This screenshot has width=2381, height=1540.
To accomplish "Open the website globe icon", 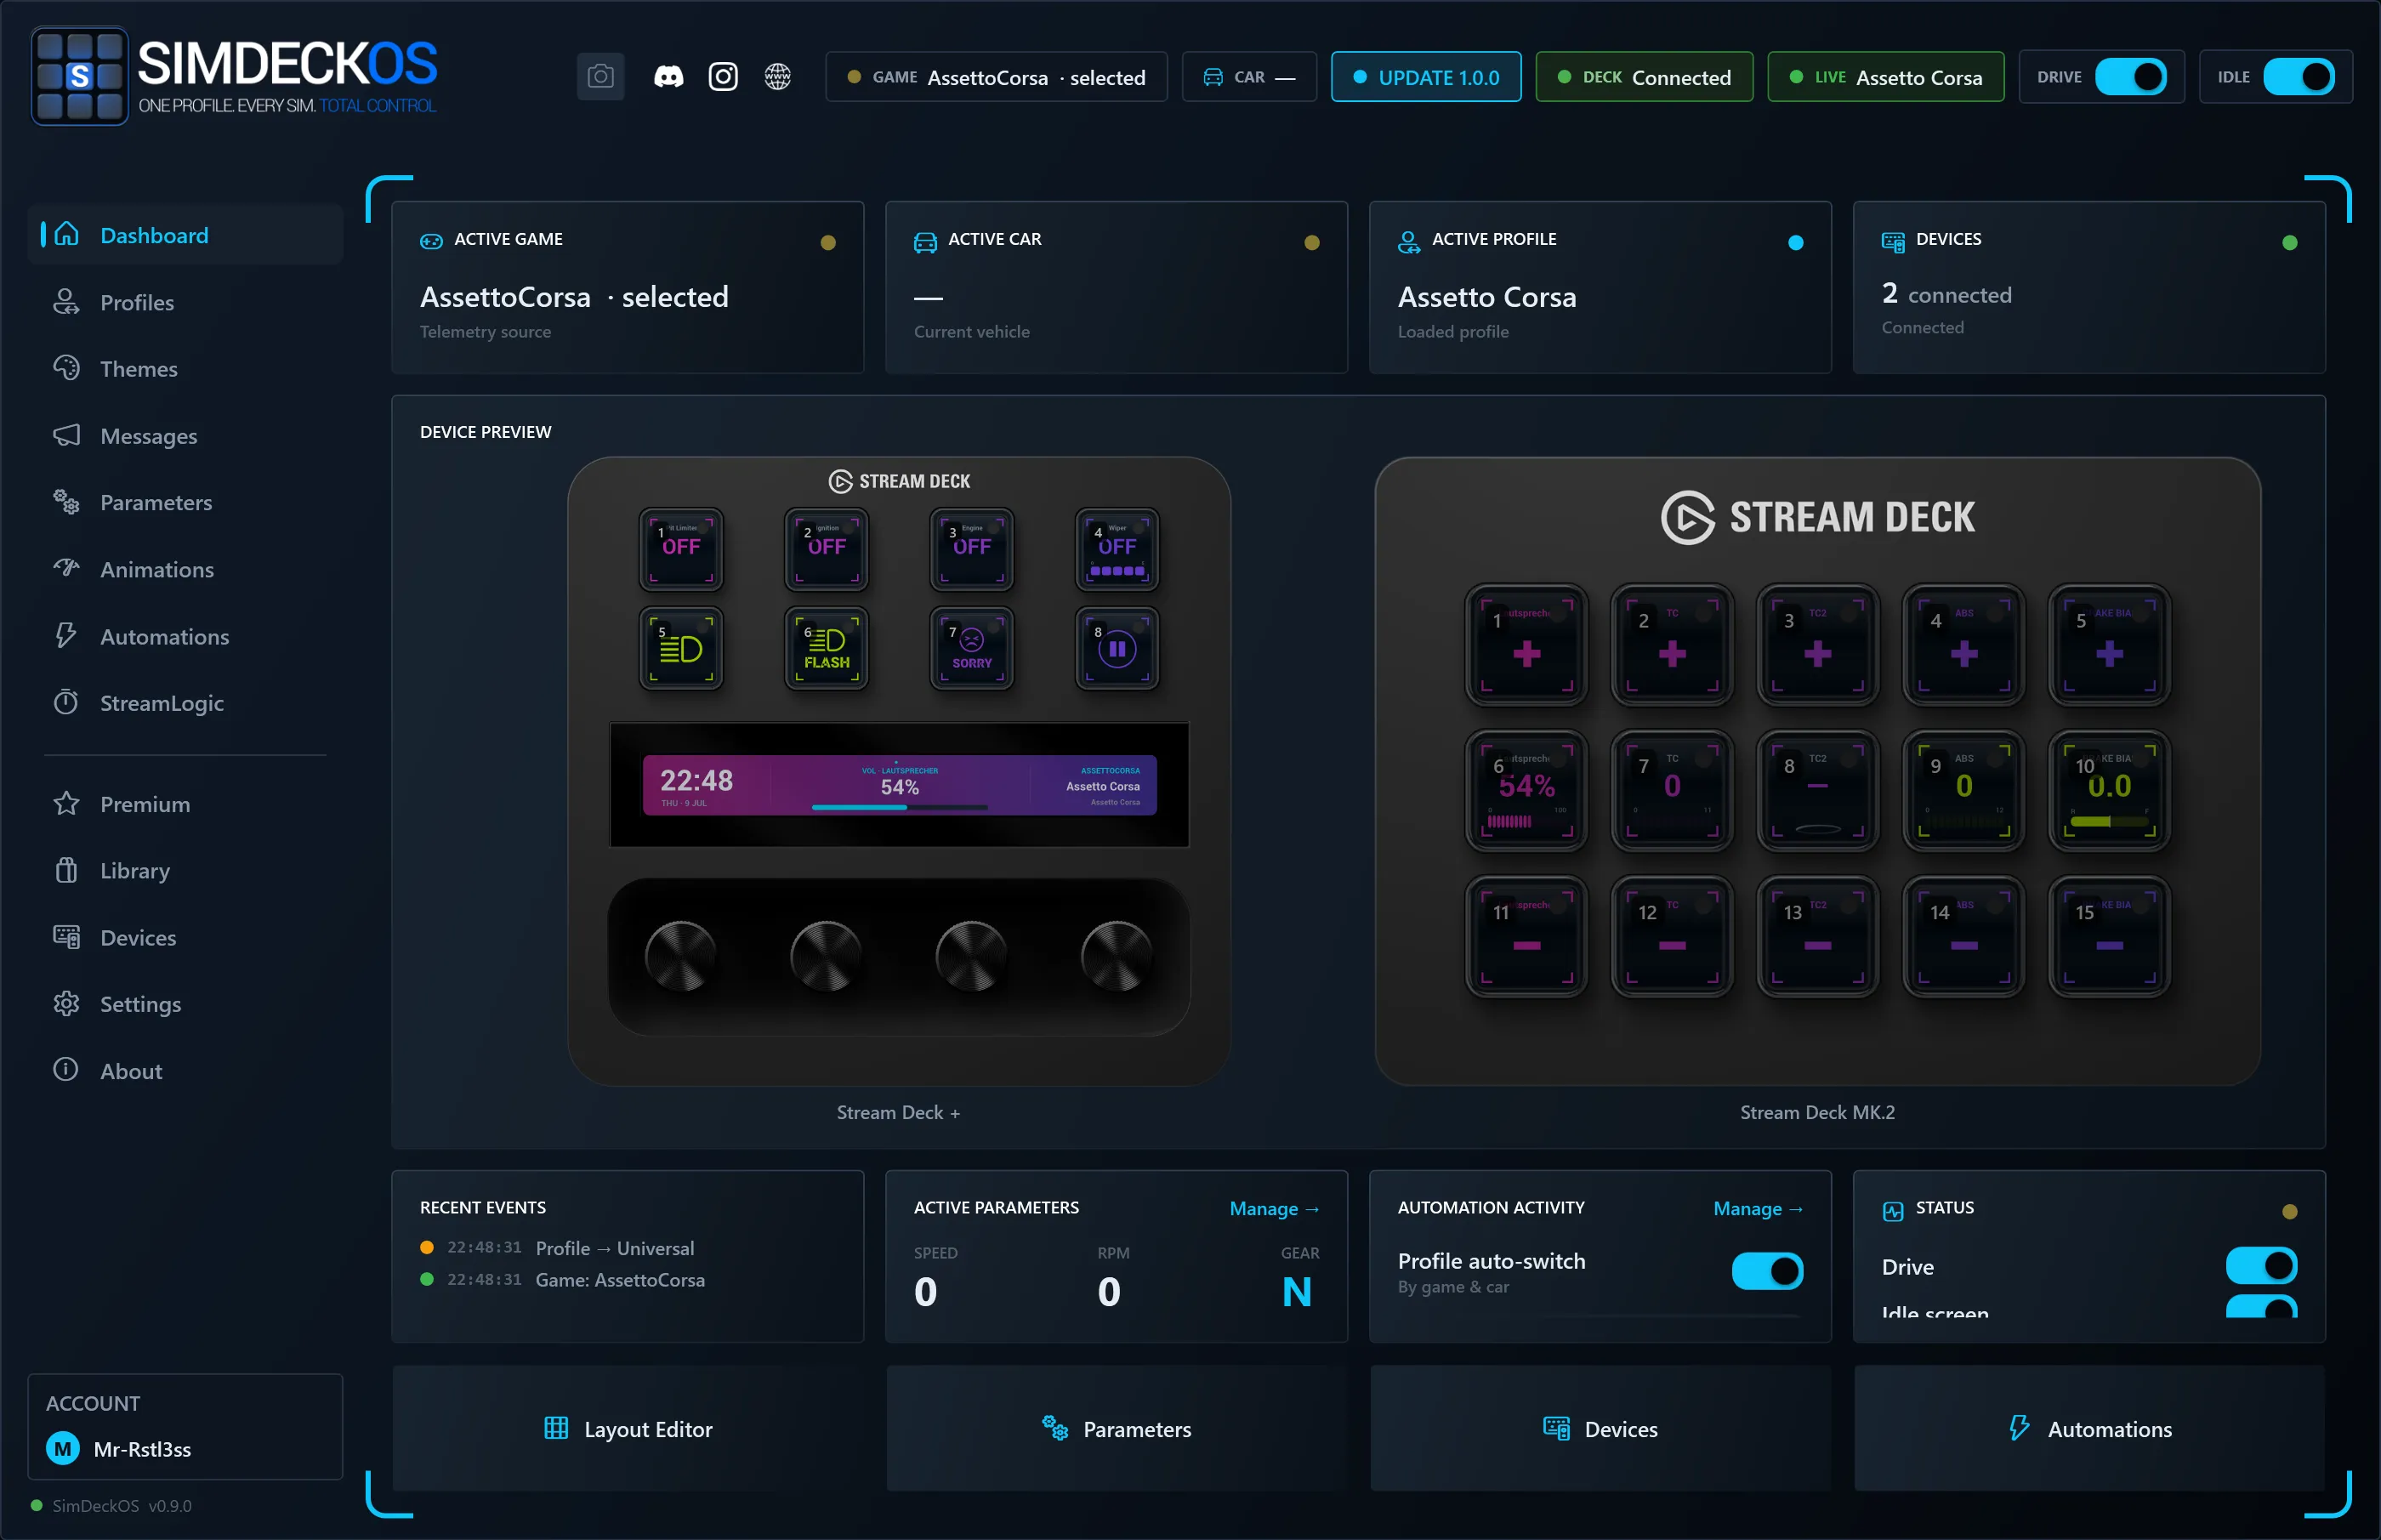I will [777, 77].
